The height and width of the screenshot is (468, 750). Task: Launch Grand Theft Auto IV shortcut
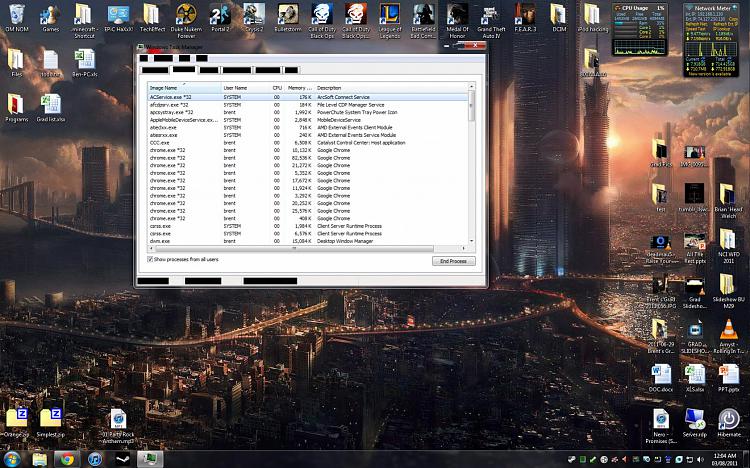[x=491, y=21]
